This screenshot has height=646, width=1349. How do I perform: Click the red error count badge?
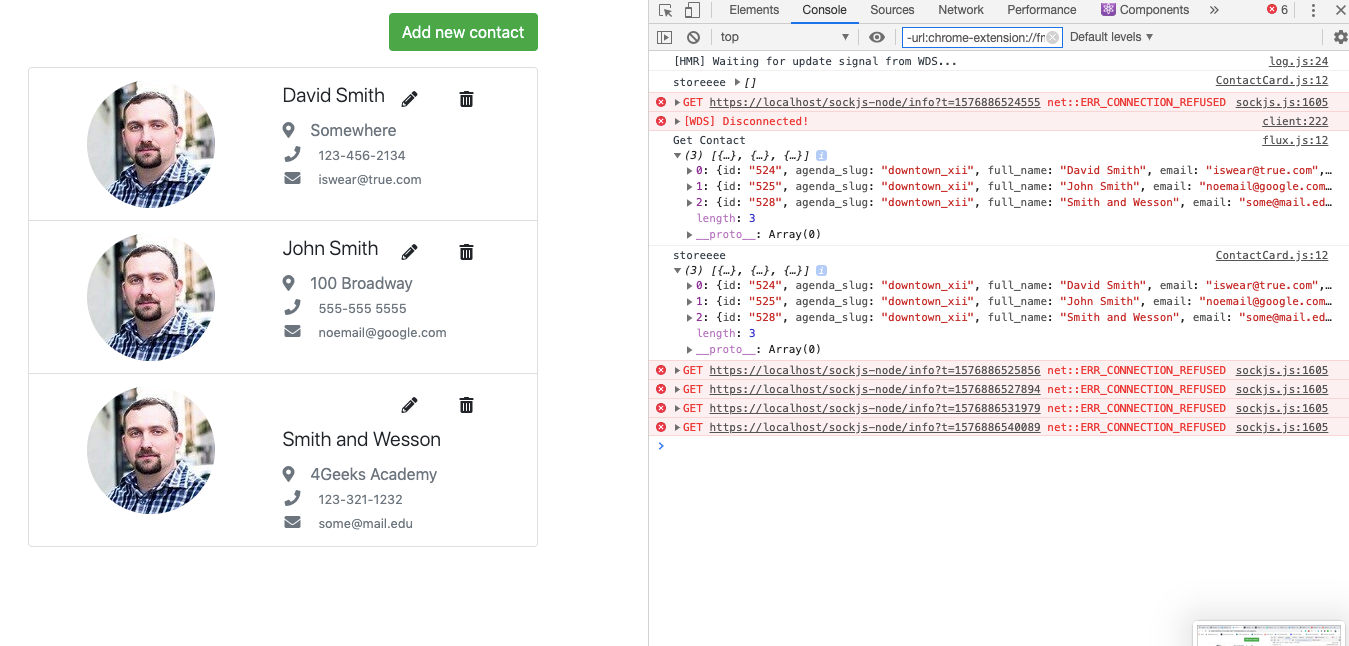1278,10
